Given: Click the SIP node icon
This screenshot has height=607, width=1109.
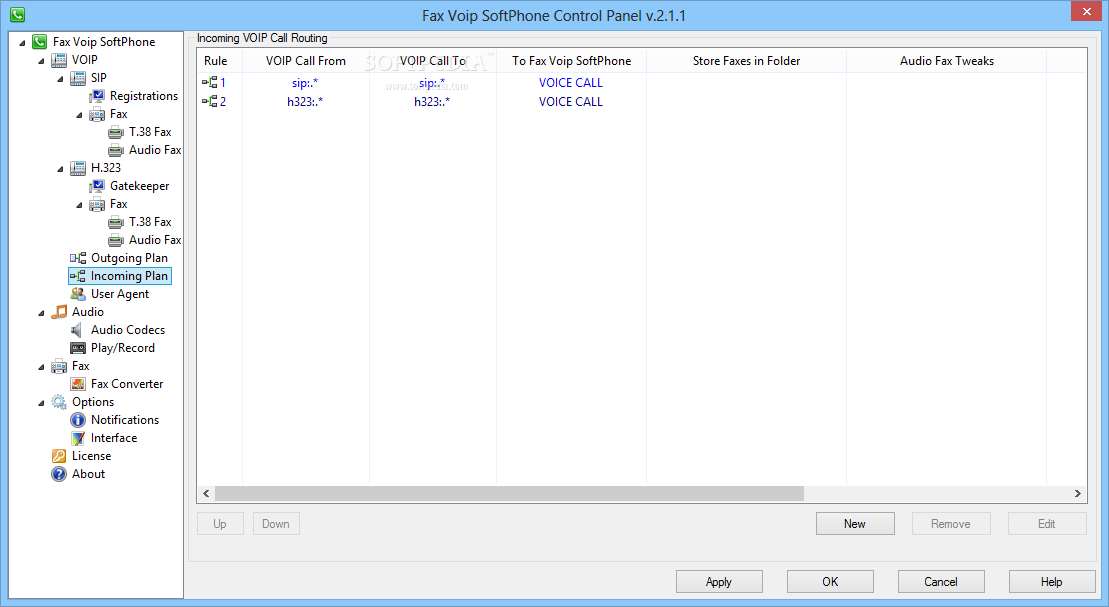Looking at the screenshot, I should 78,78.
